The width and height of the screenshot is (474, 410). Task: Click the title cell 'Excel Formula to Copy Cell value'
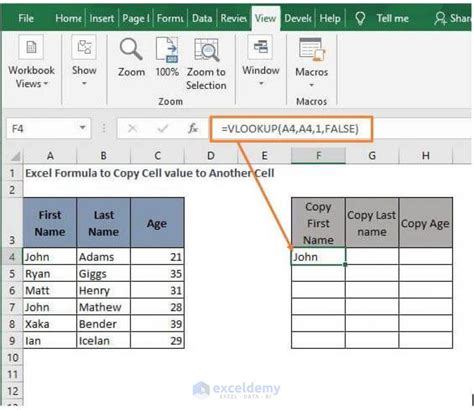coord(150,173)
